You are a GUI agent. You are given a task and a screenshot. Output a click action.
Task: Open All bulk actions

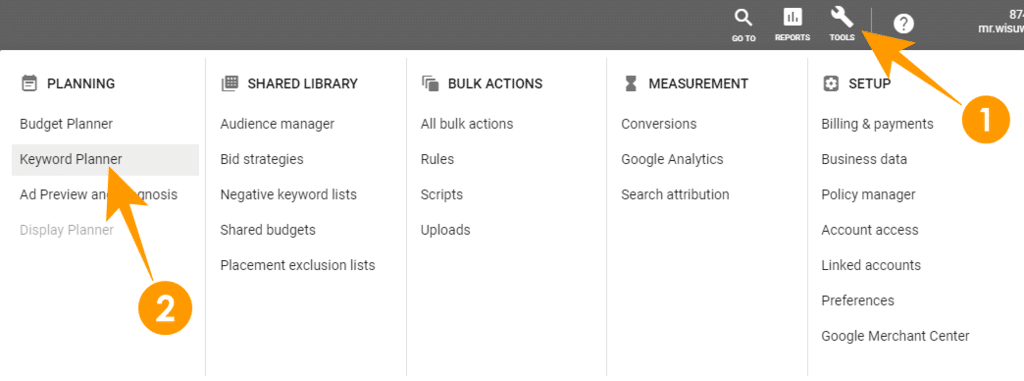(467, 124)
